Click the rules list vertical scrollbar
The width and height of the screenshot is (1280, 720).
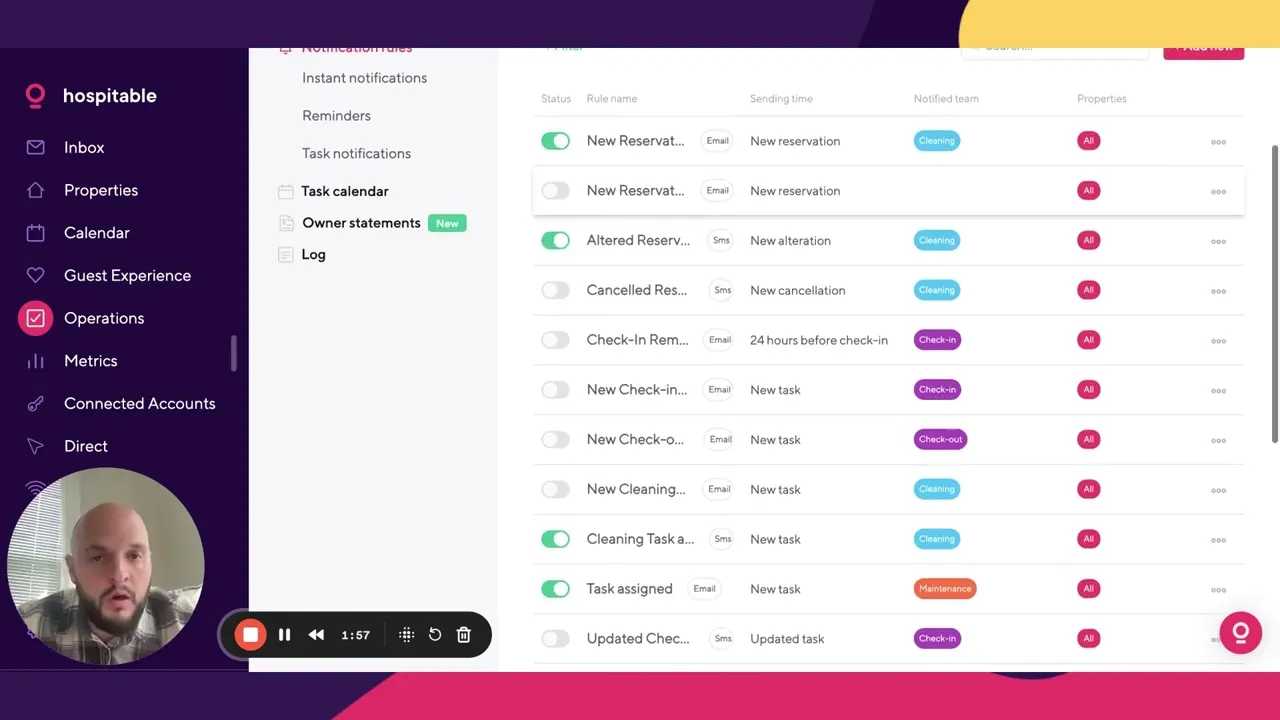pyautogui.click(x=1274, y=293)
